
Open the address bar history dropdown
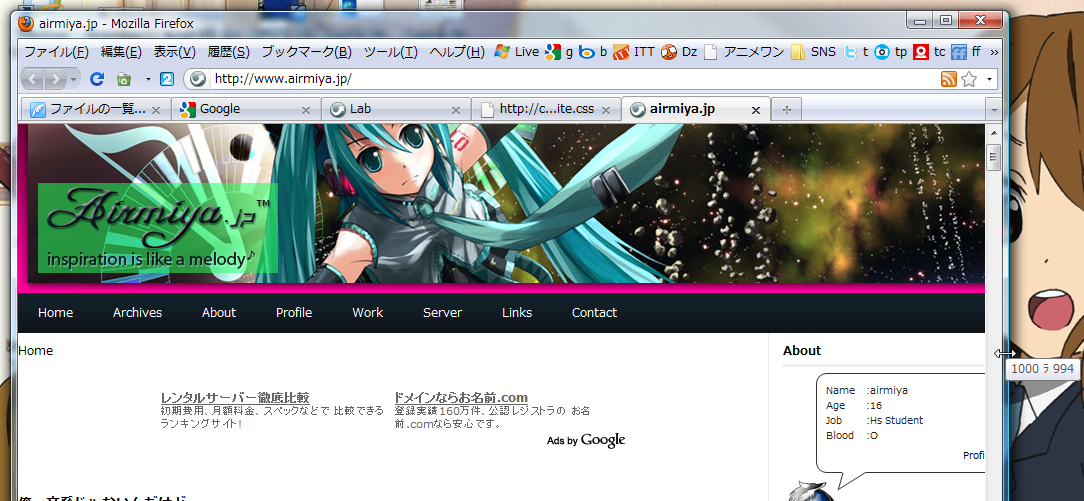click(x=989, y=79)
